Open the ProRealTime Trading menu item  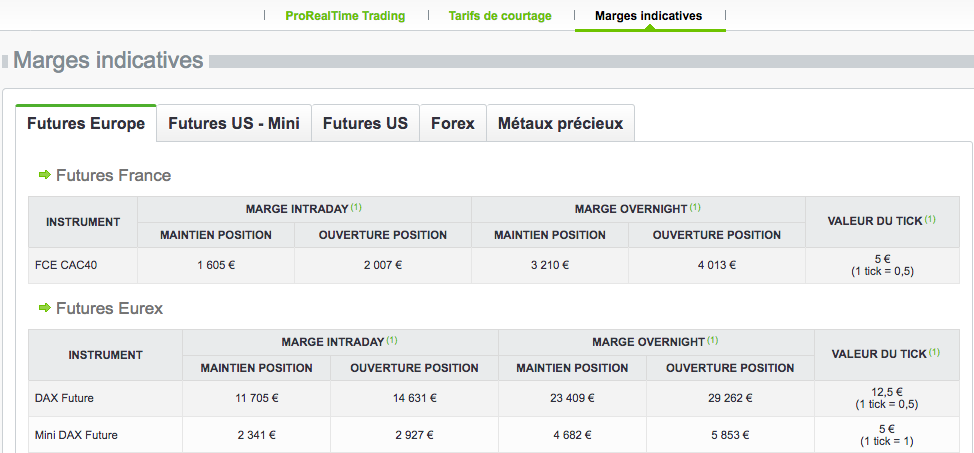pyautogui.click(x=345, y=16)
